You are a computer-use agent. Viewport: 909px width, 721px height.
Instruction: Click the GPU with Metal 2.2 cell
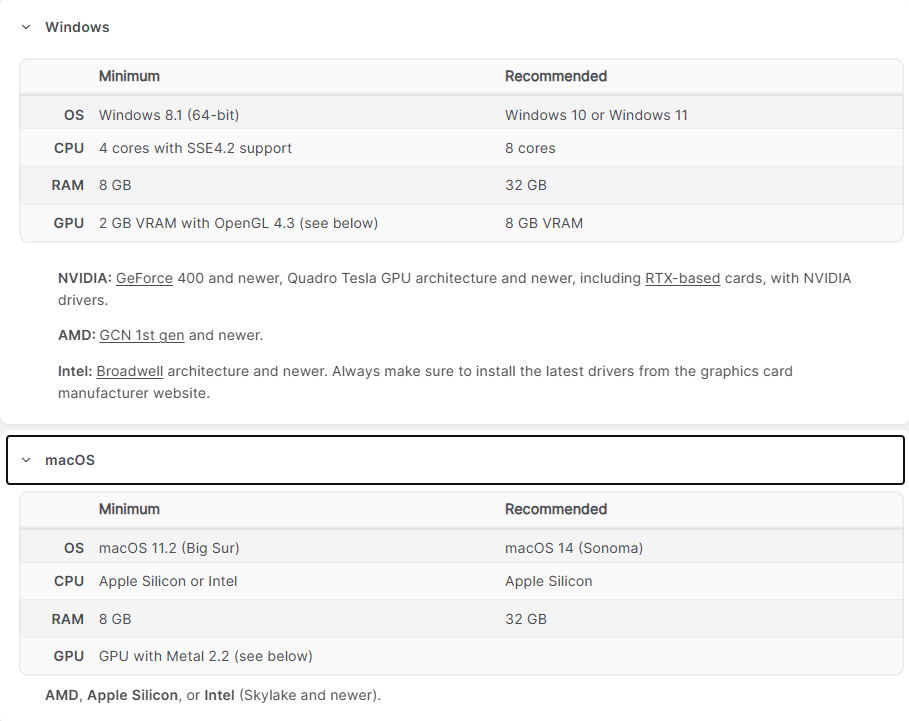coord(206,656)
